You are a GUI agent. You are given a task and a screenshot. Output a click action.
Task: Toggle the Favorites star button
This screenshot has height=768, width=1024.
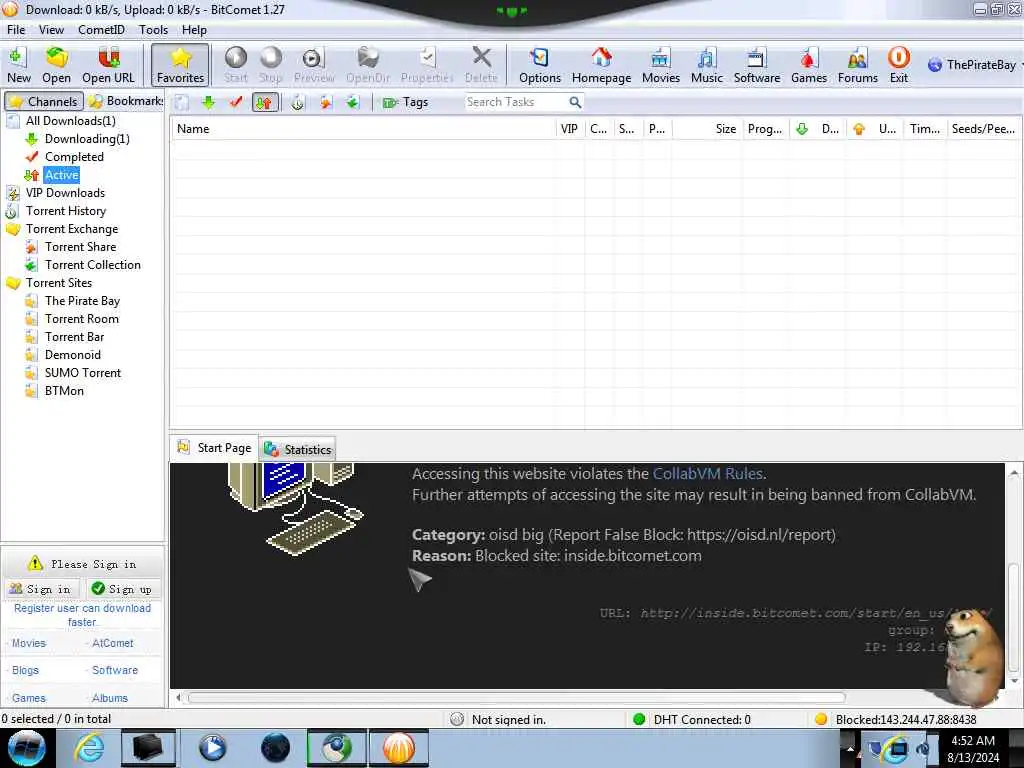180,65
